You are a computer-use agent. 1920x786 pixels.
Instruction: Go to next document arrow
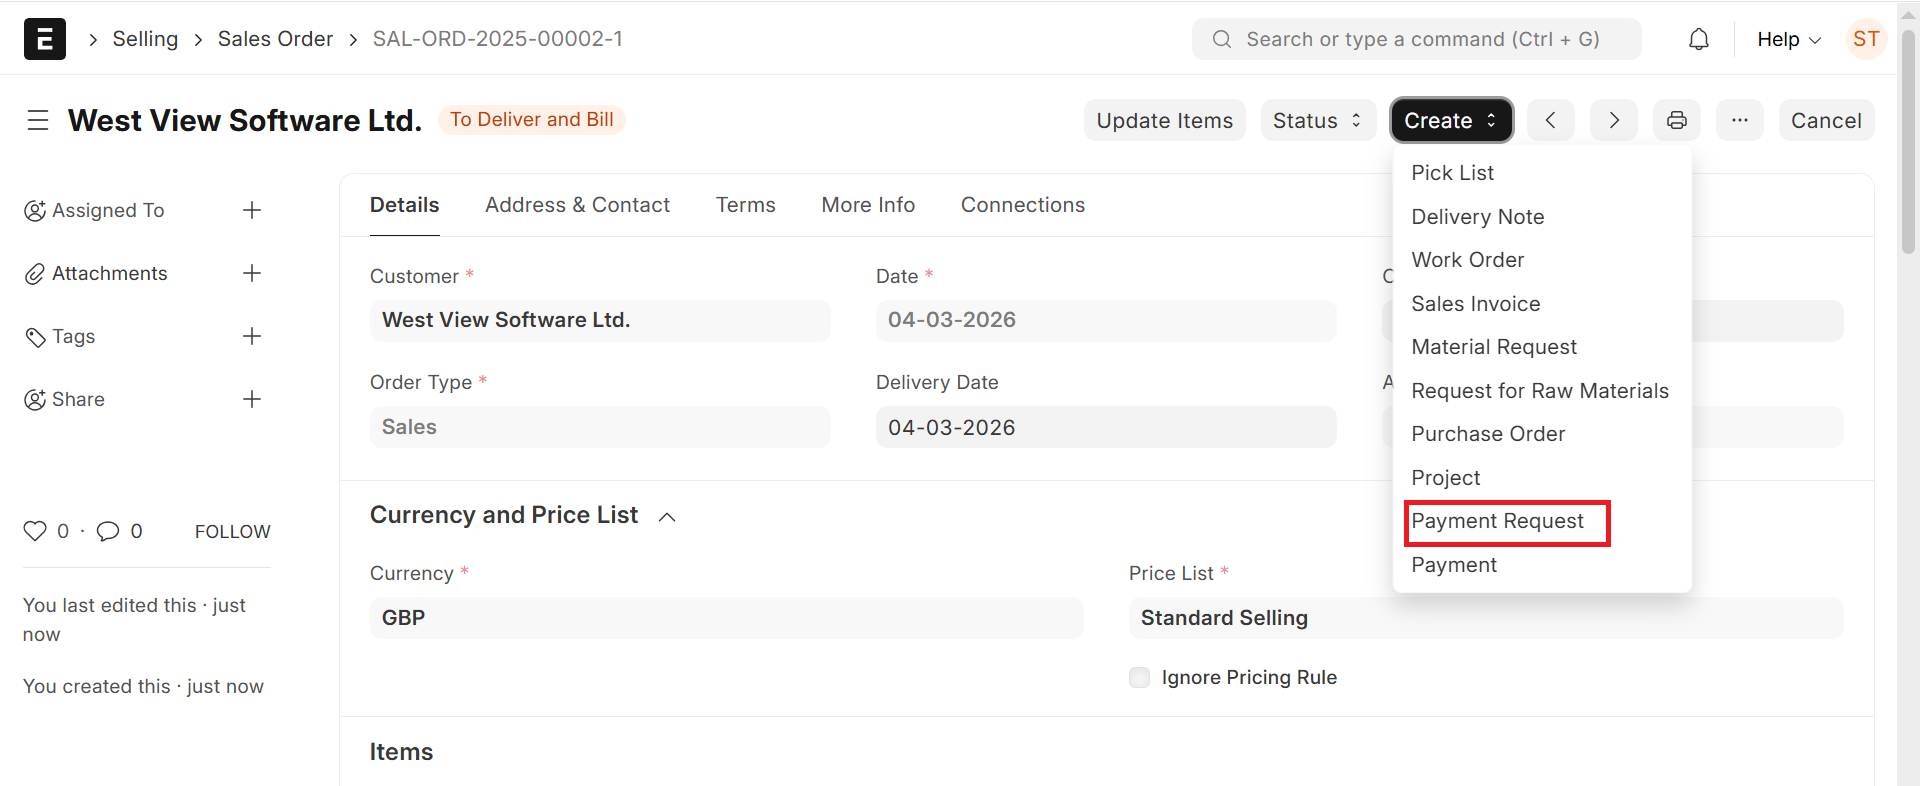(1613, 121)
